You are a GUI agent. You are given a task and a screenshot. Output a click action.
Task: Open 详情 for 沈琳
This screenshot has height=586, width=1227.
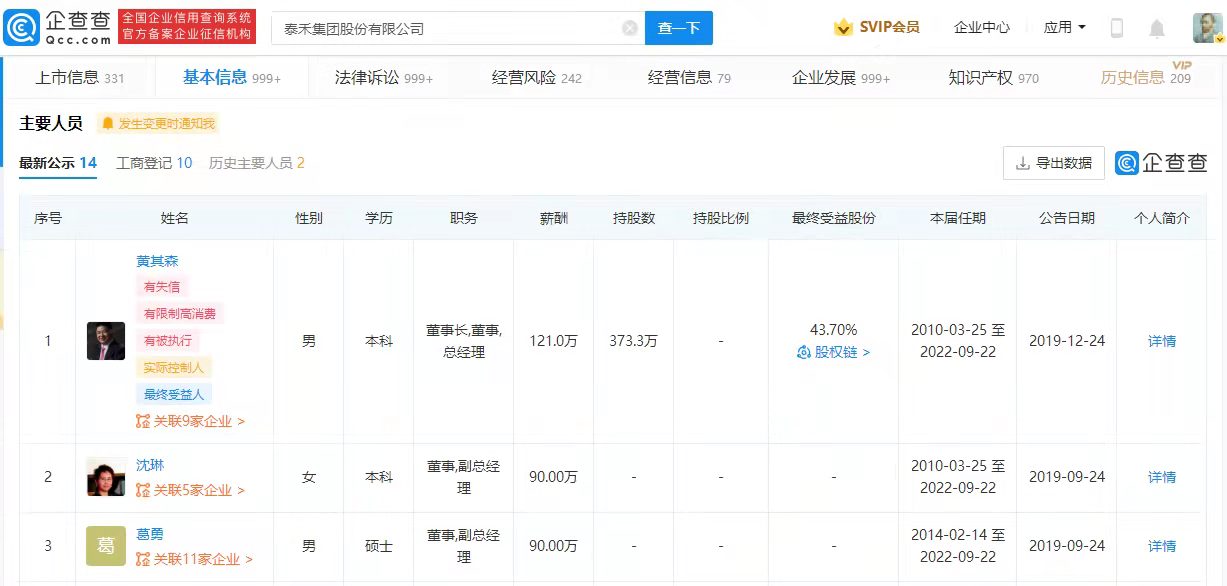[x=1162, y=477]
